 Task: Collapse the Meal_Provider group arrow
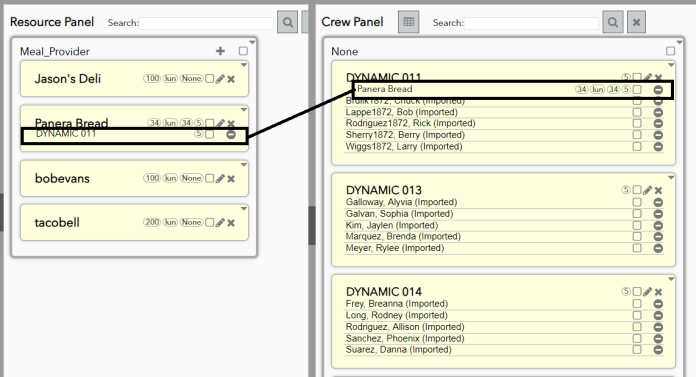click(252, 42)
